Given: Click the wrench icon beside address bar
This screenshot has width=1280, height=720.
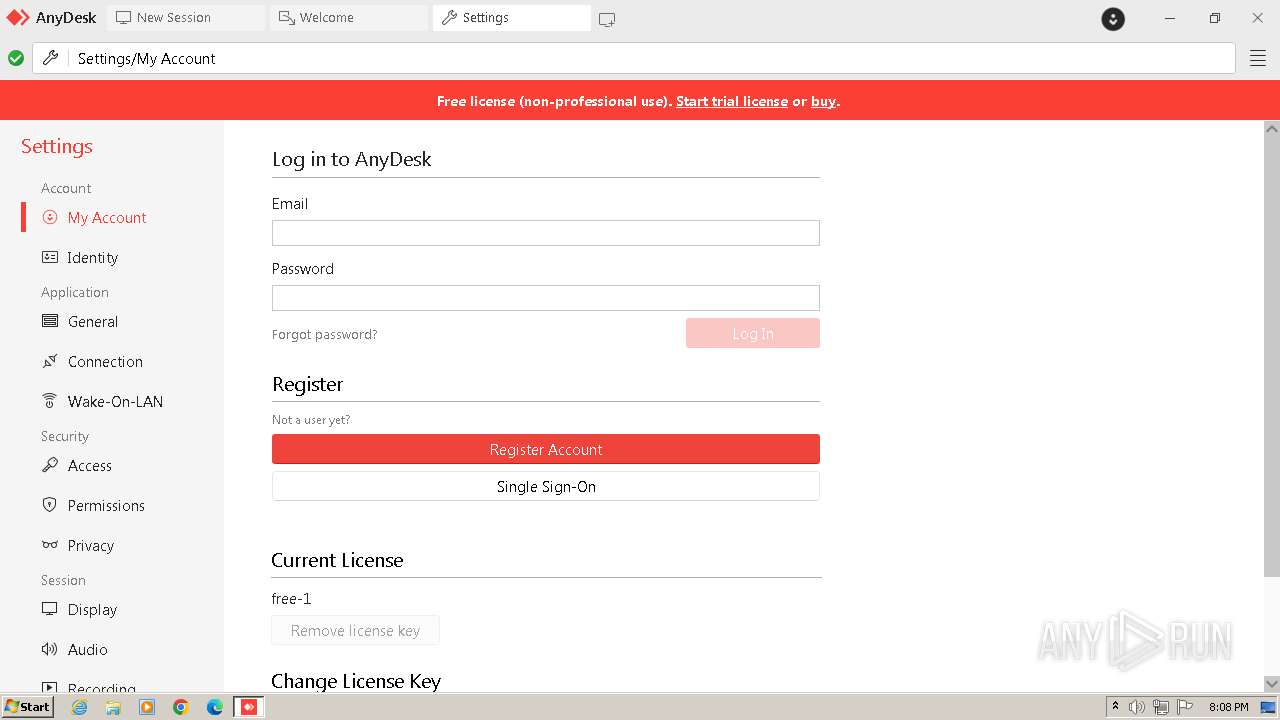Looking at the screenshot, I should 50,58.
